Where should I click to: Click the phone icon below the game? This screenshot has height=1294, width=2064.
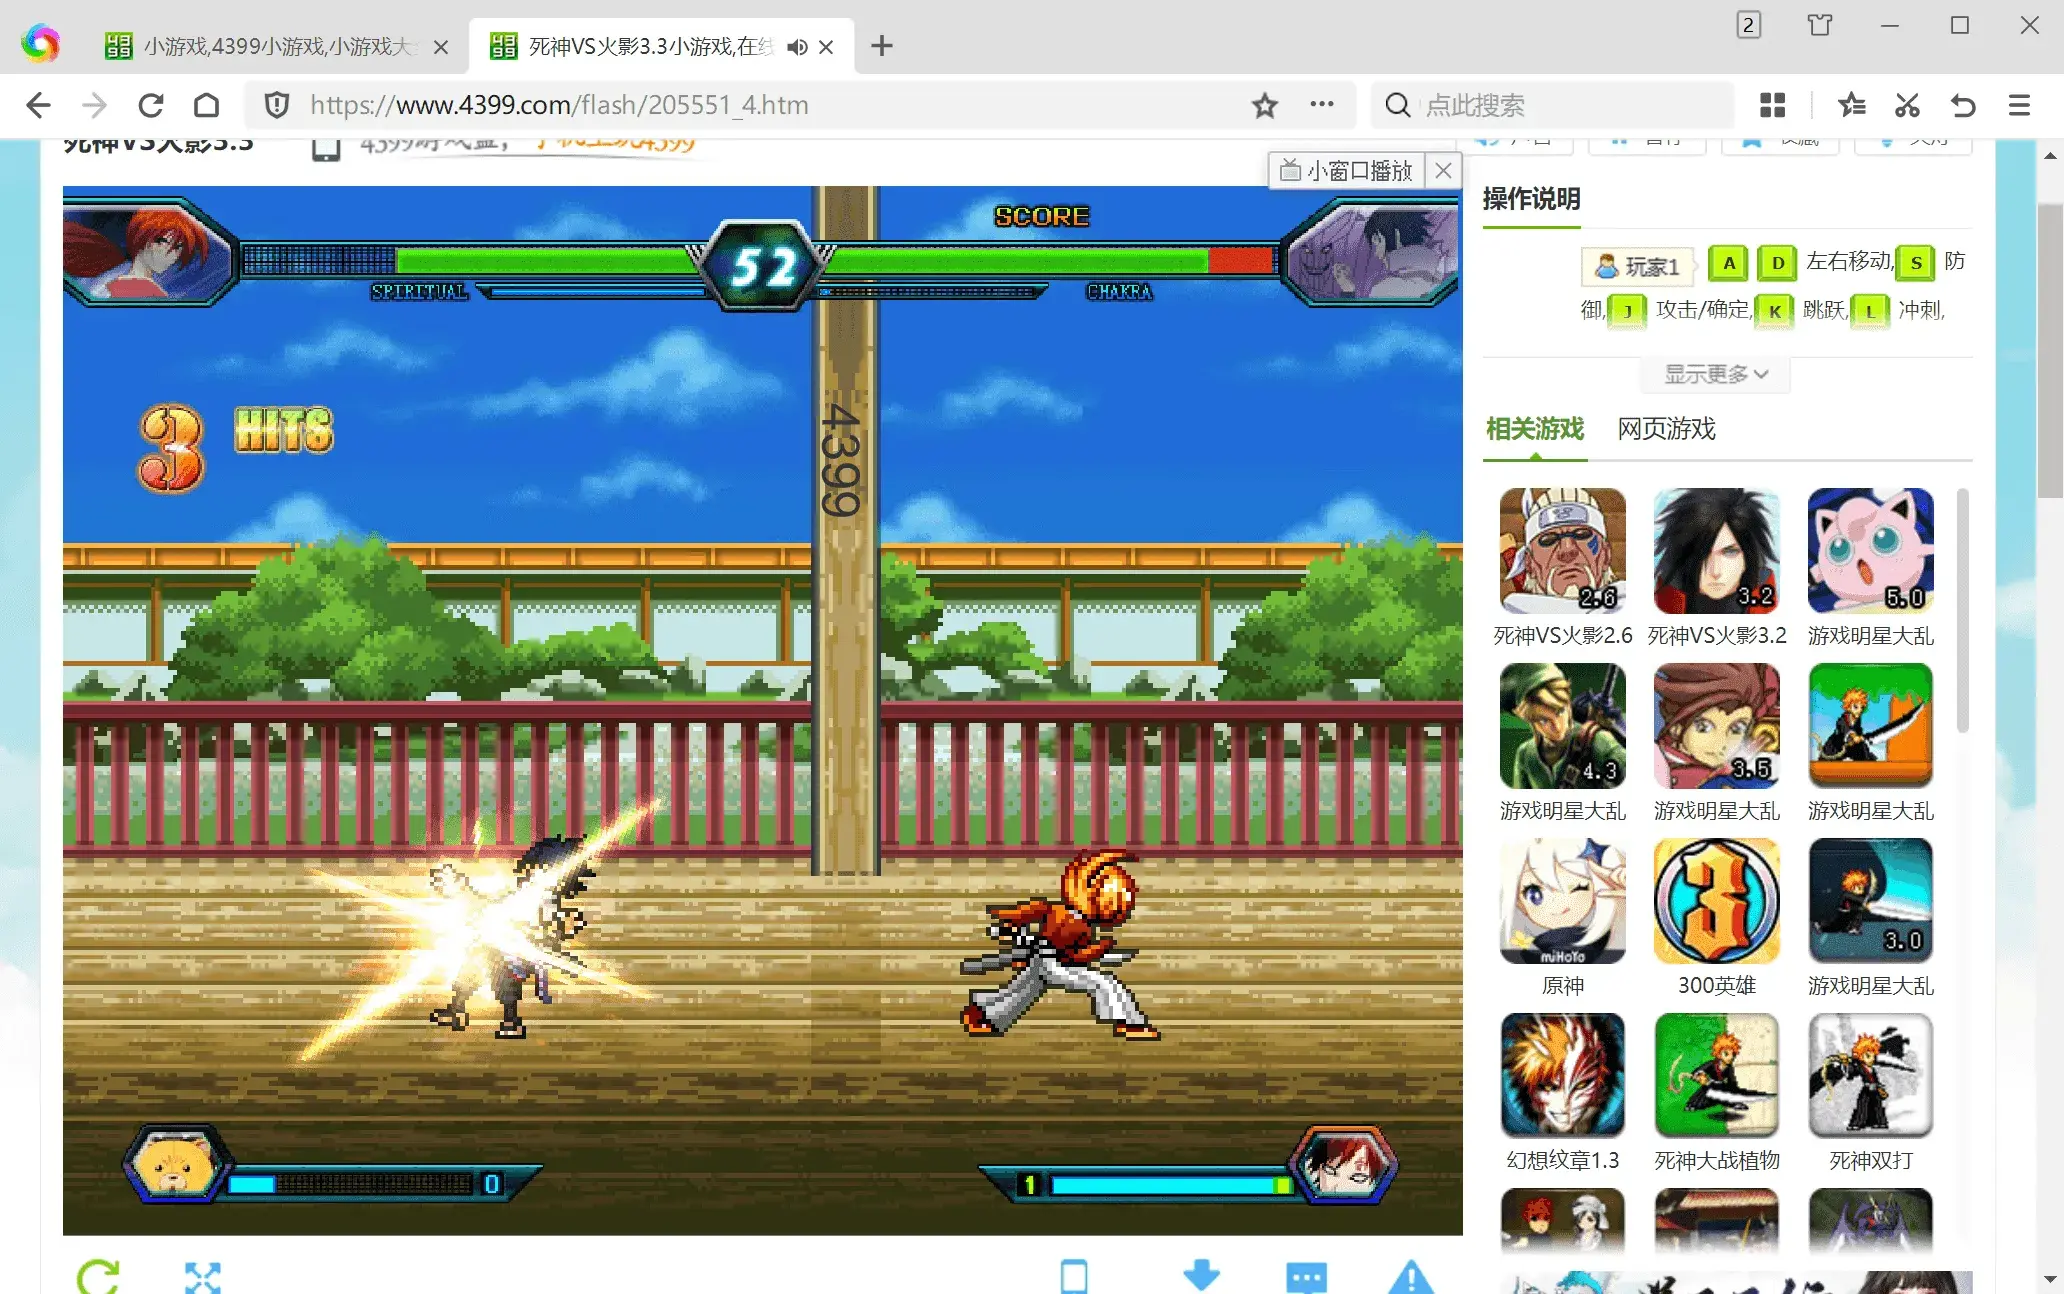click(1074, 1276)
